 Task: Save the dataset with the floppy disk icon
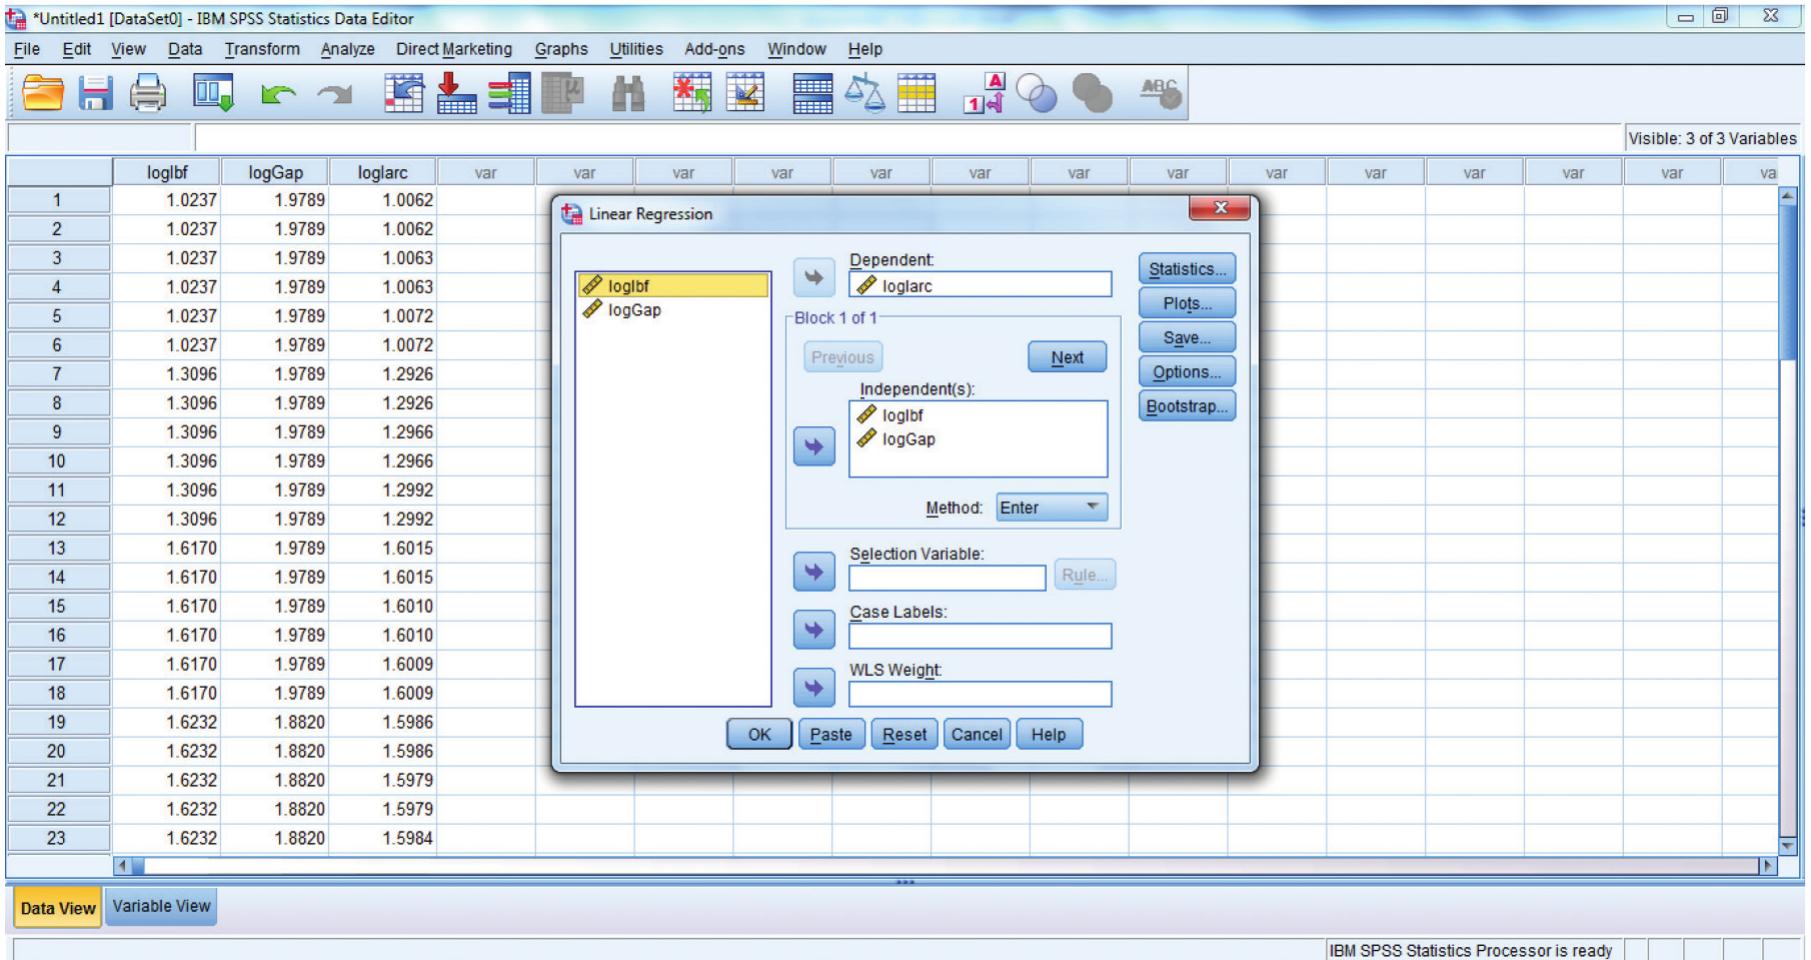pos(97,94)
